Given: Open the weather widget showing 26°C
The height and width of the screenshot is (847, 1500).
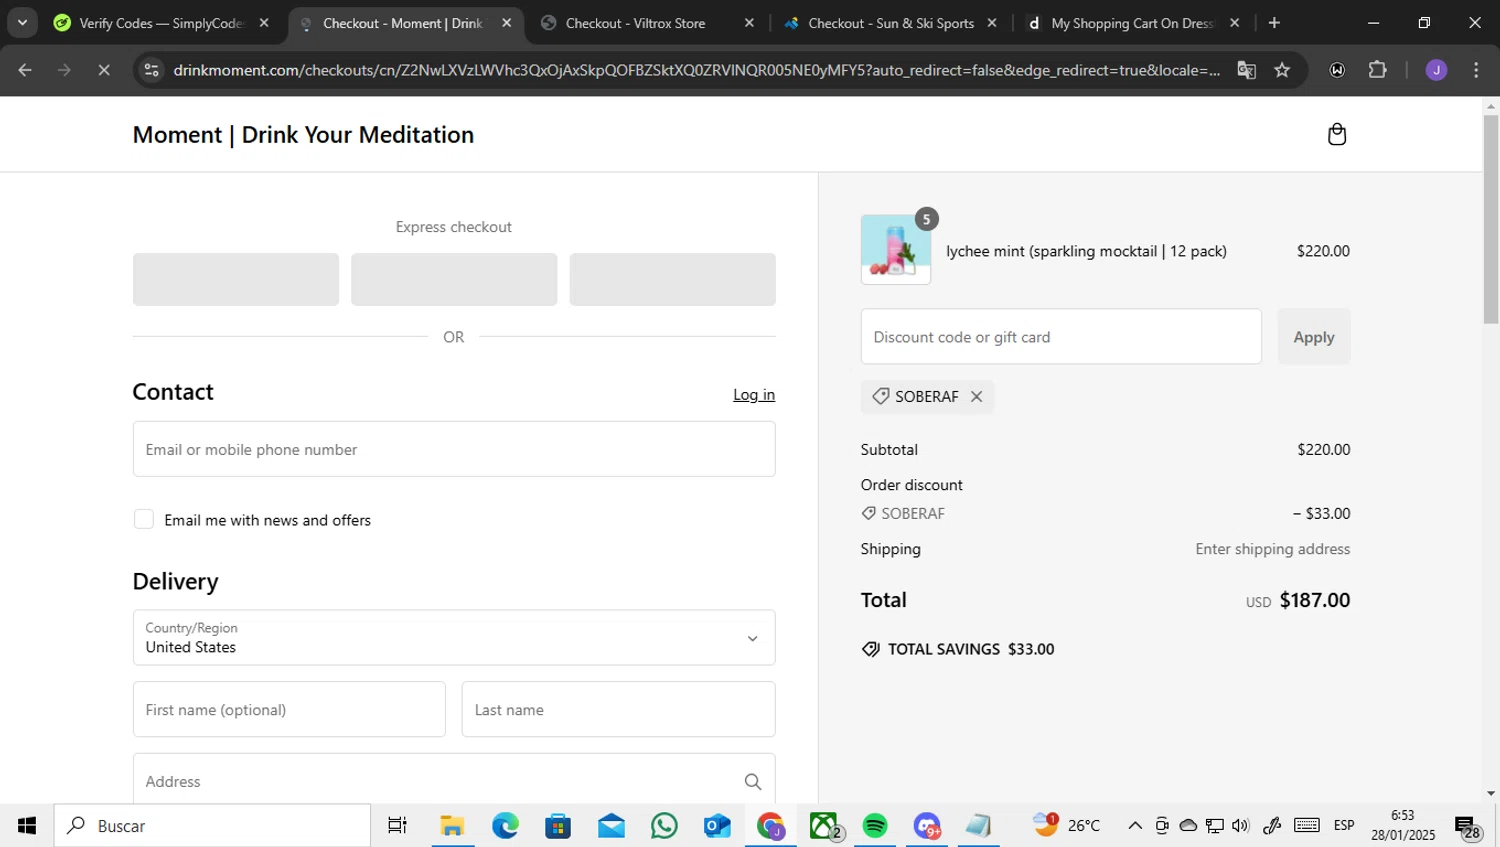Looking at the screenshot, I should tap(1066, 826).
